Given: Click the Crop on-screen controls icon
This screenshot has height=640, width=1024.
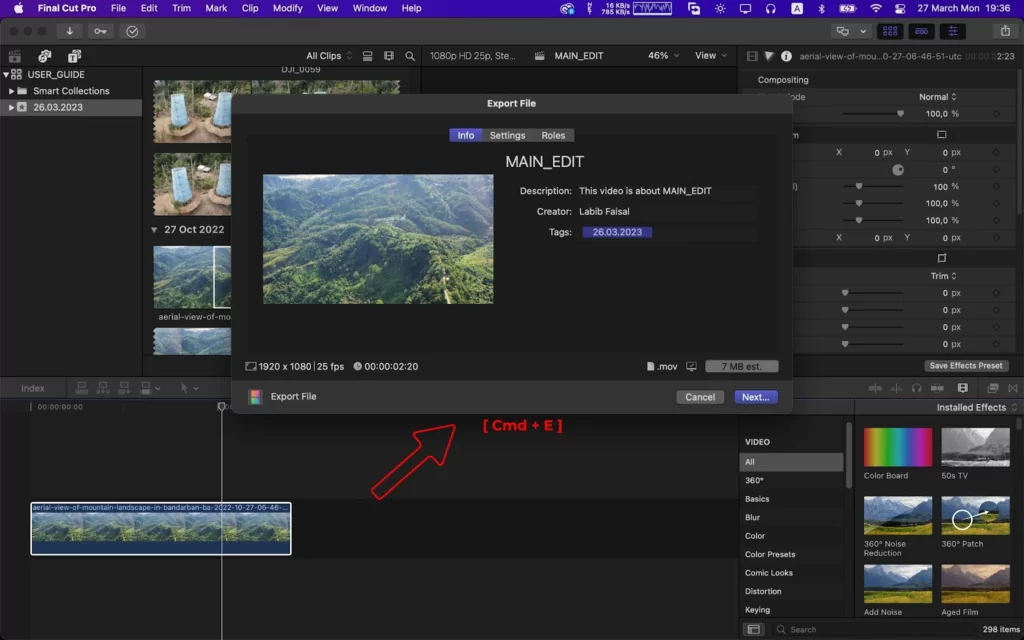Looking at the screenshot, I should click(941, 258).
